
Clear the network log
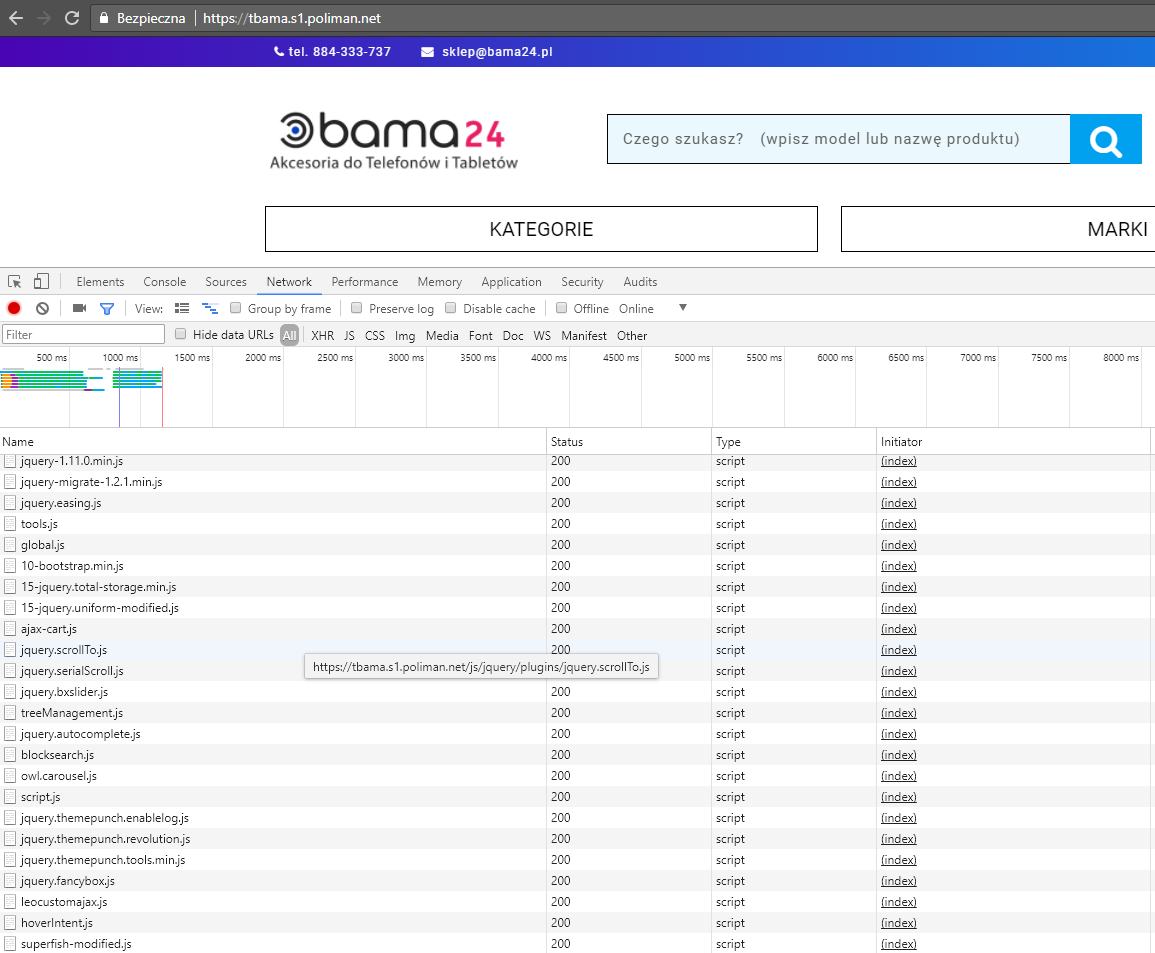[x=42, y=309]
